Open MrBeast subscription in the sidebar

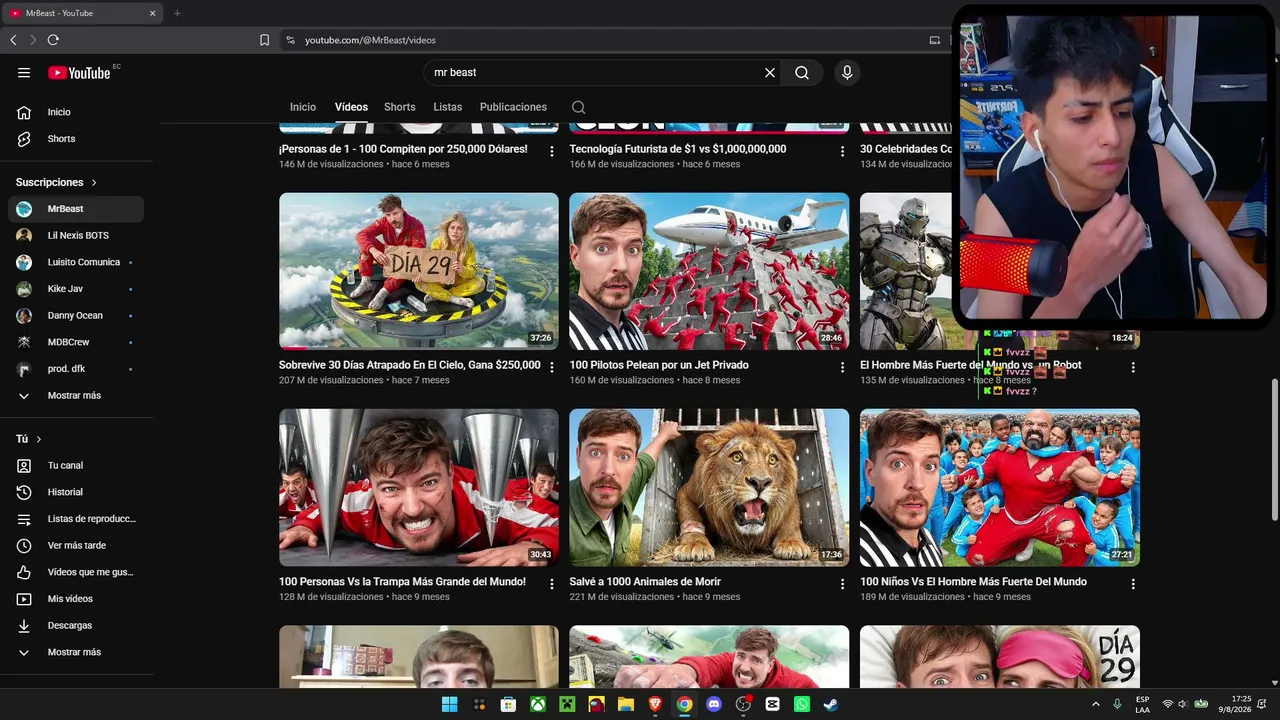[76, 209]
